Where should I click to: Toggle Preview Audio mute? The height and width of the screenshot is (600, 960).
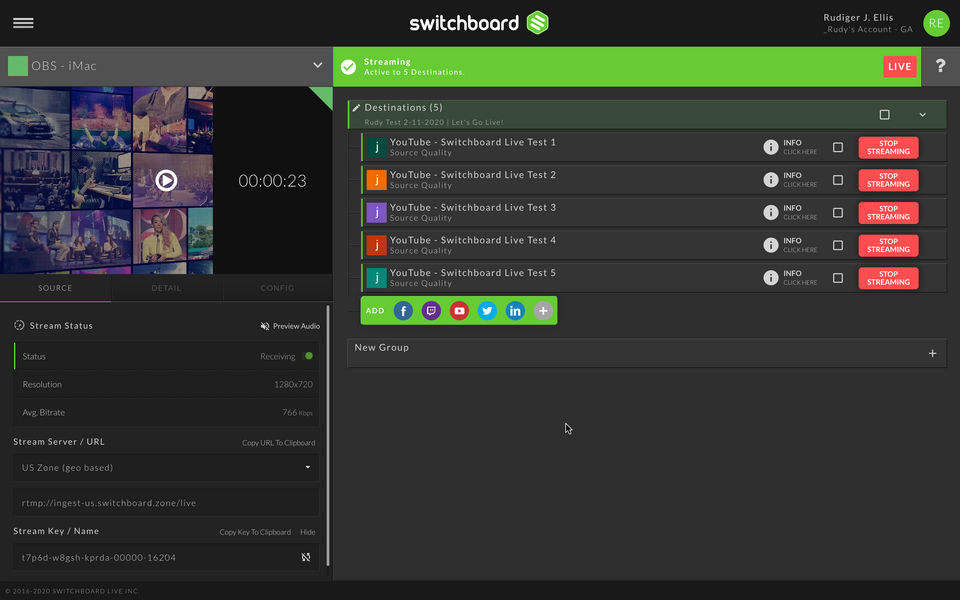pyautogui.click(x=290, y=326)
